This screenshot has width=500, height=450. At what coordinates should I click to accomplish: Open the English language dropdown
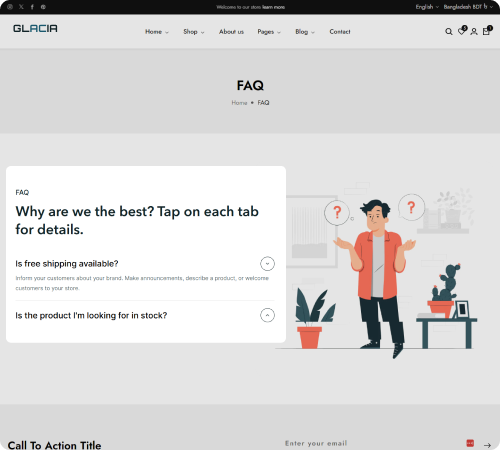coord(427,7)
